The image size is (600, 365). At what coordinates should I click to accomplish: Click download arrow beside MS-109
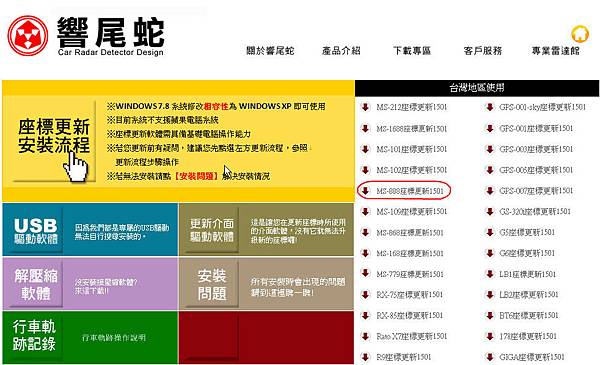pyautogui.click(x=365, y=211)
